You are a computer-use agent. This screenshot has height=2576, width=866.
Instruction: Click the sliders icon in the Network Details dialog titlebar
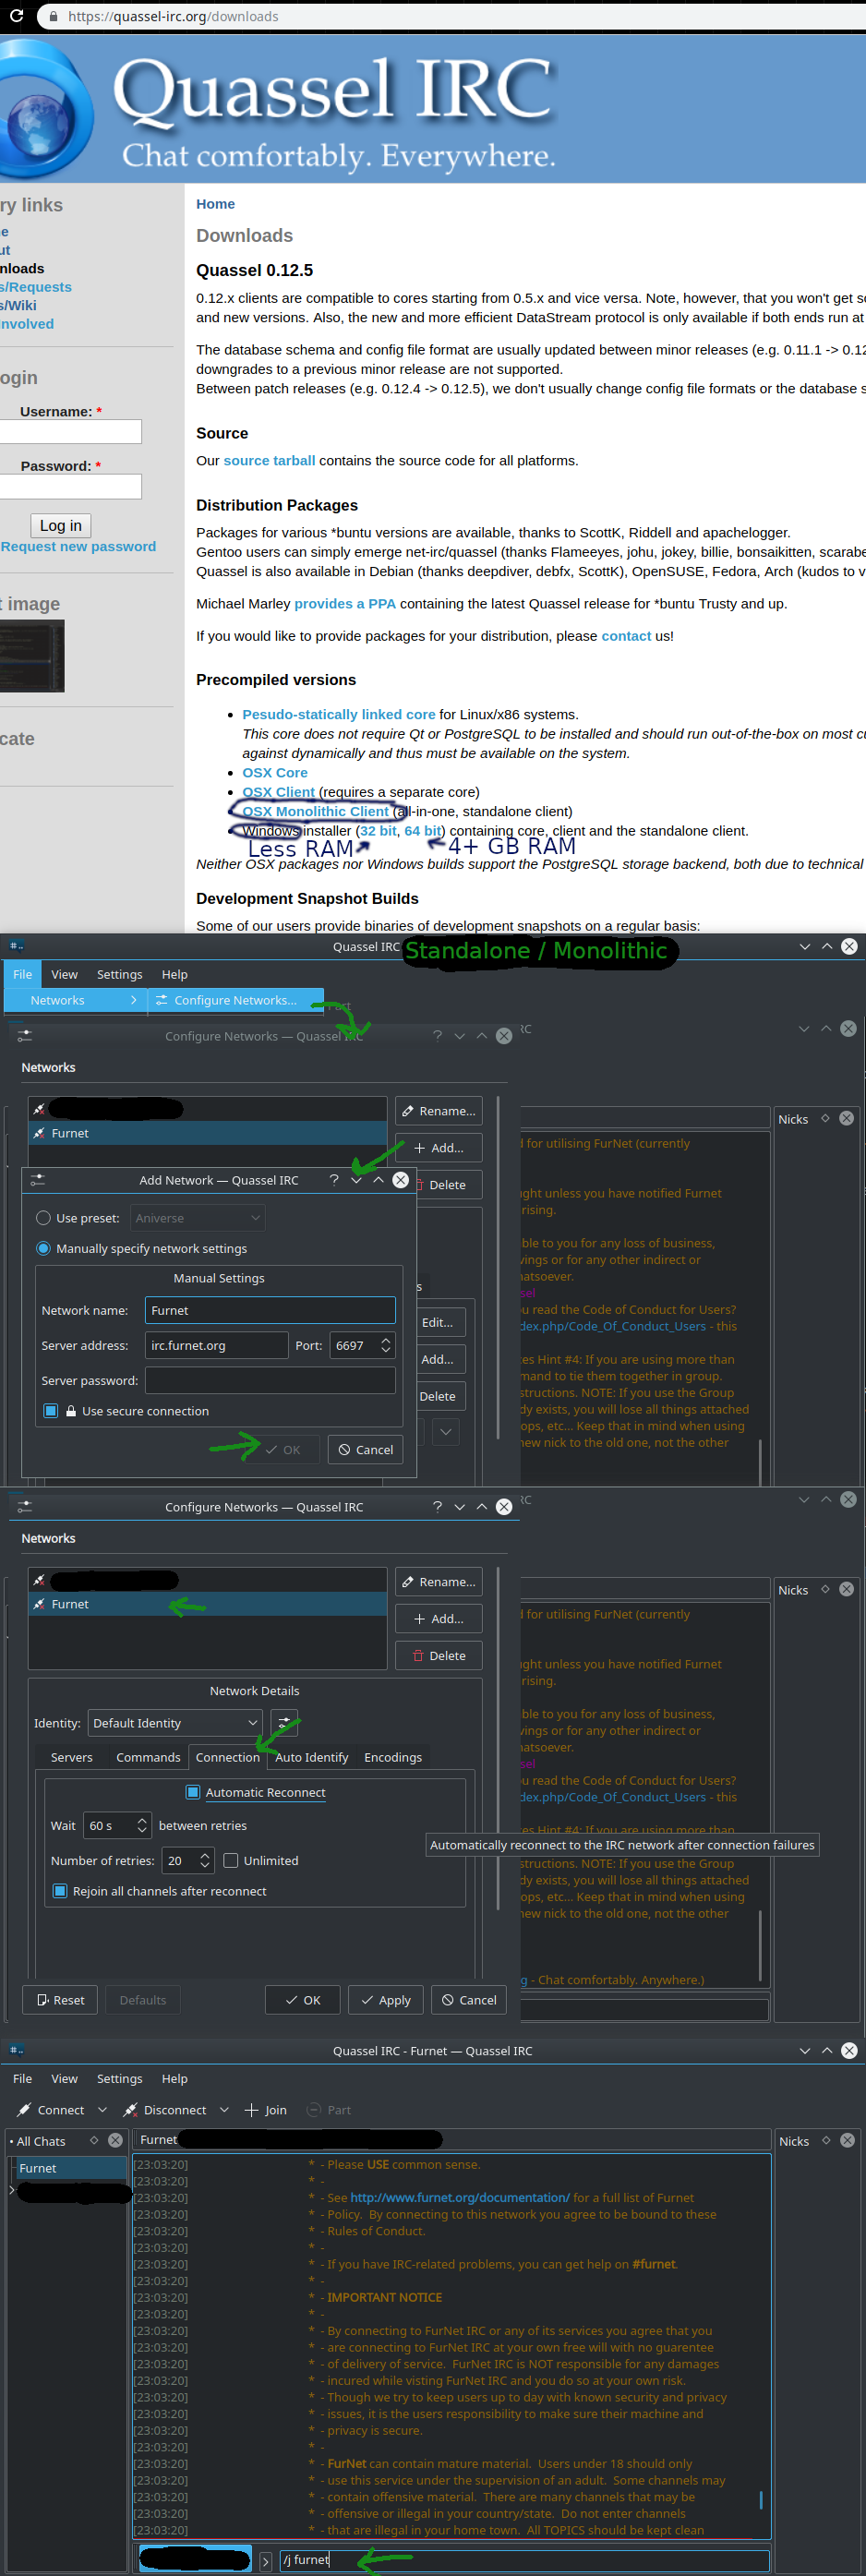pyautogui.click(x=25, y=1507)
